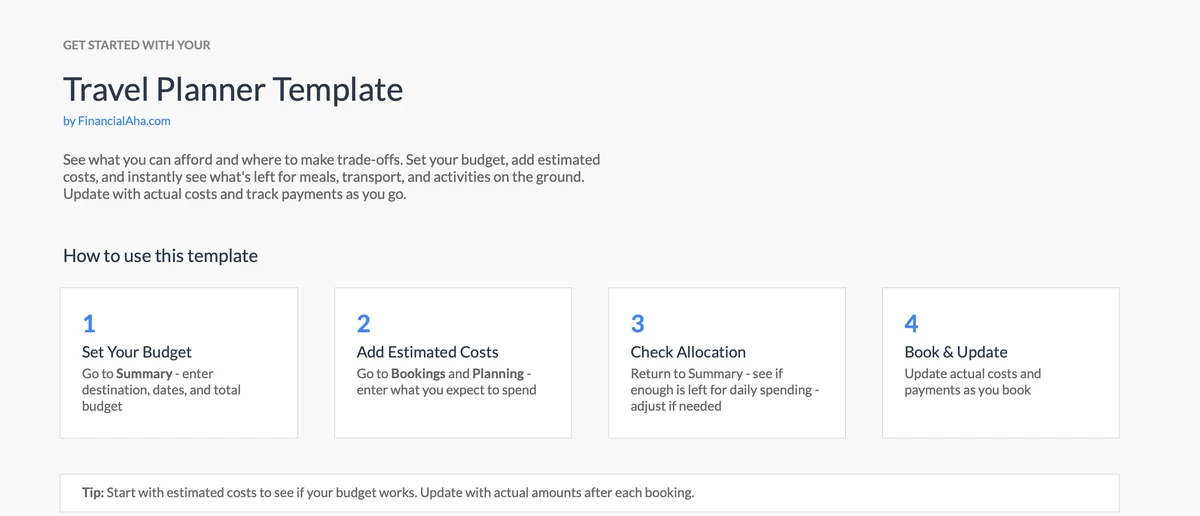The image size is (1200, 516).
Task: Click the Return to Summary description text
Action: coord(724,390)
